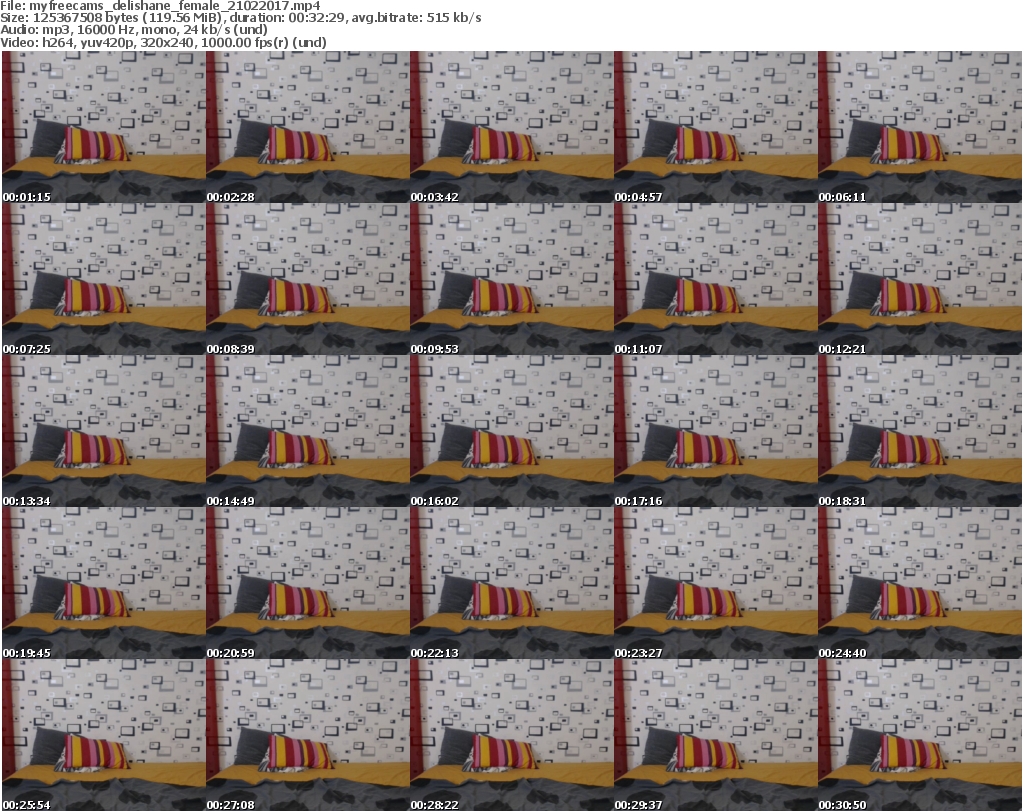The height and width of the screenshot is (811, 1024).
Task: Select the thumbnail frame at 00:18:31
Action: point(920,432)
